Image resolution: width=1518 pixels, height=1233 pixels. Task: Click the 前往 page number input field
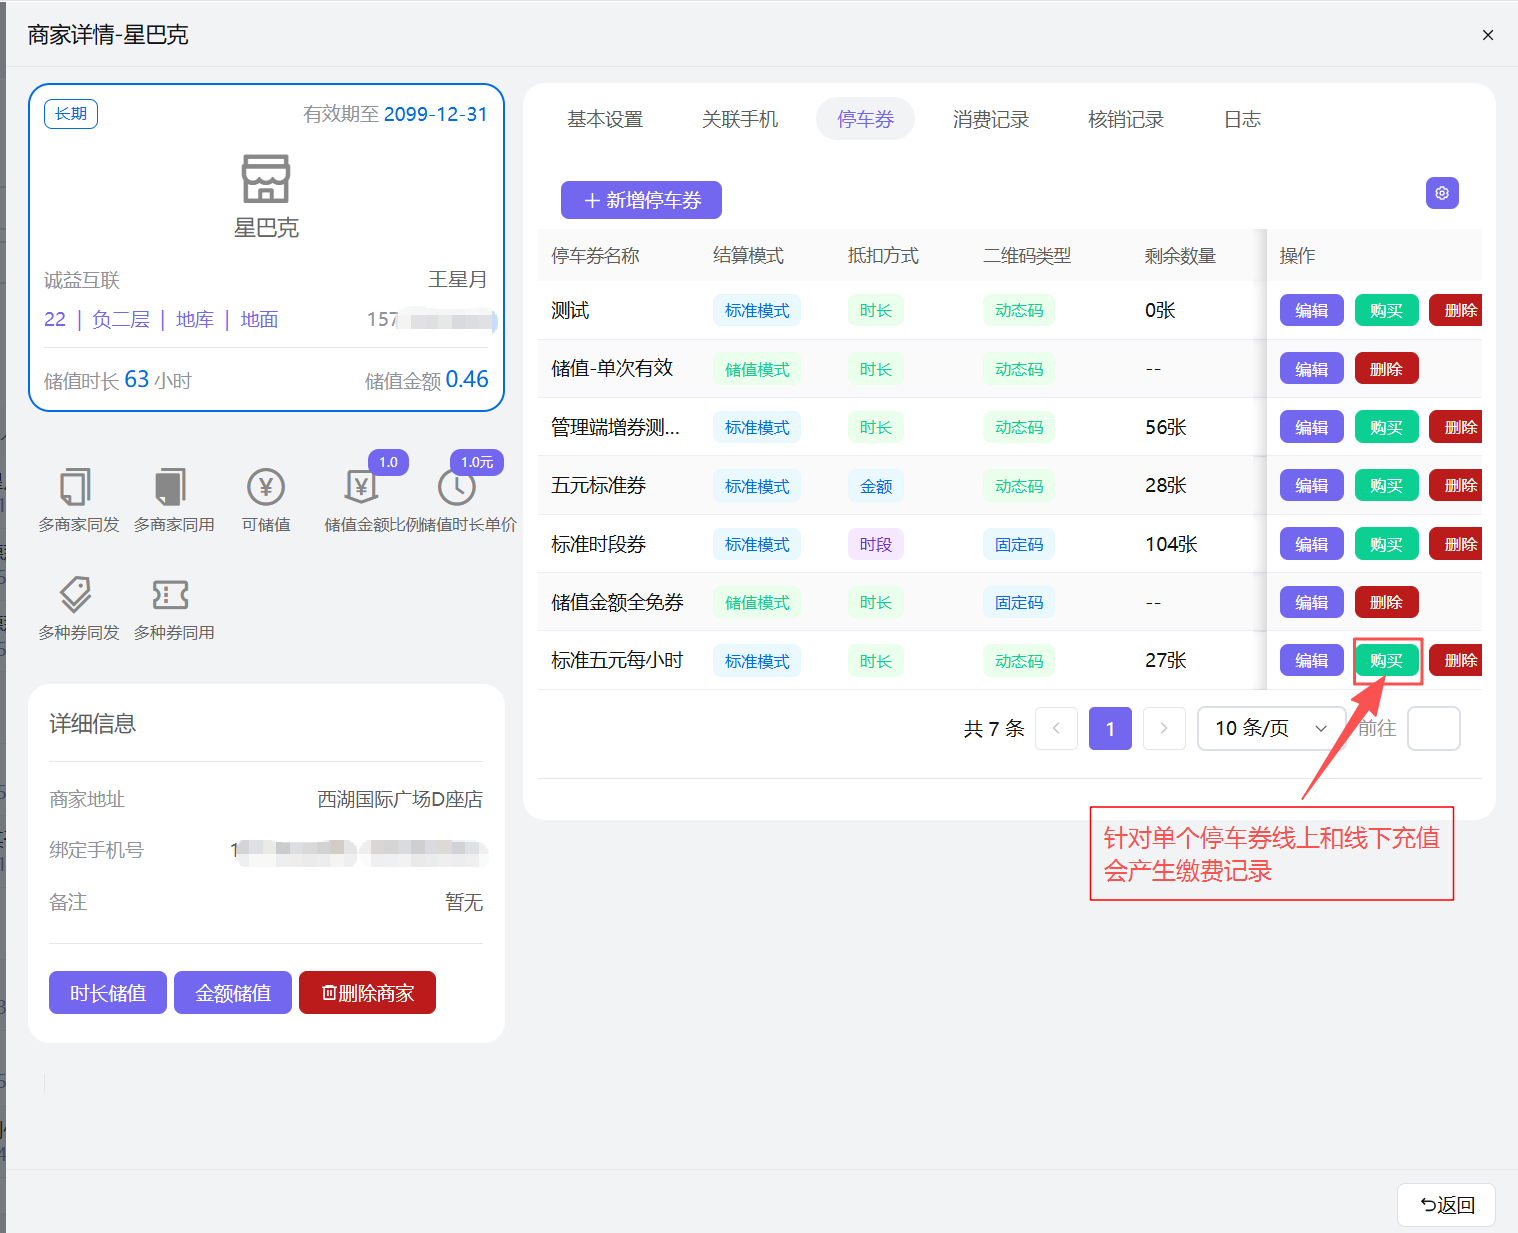point(1433,728)
